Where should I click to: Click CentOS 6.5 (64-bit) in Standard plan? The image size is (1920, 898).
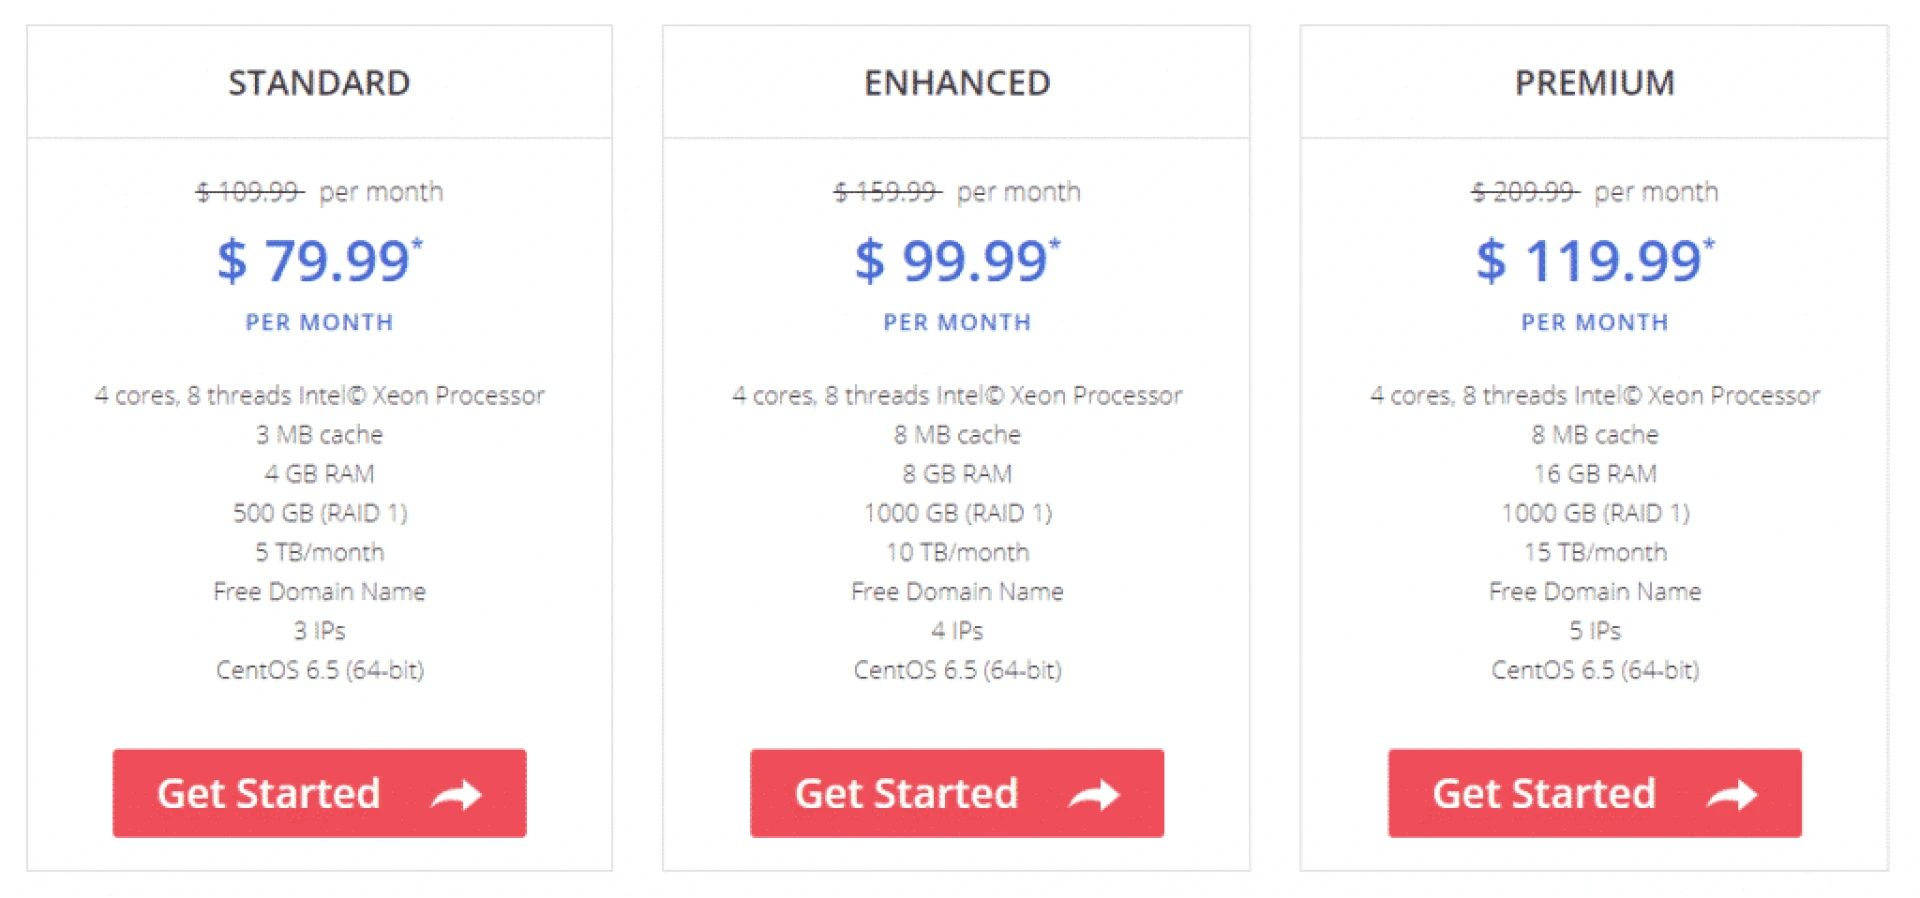320,670
